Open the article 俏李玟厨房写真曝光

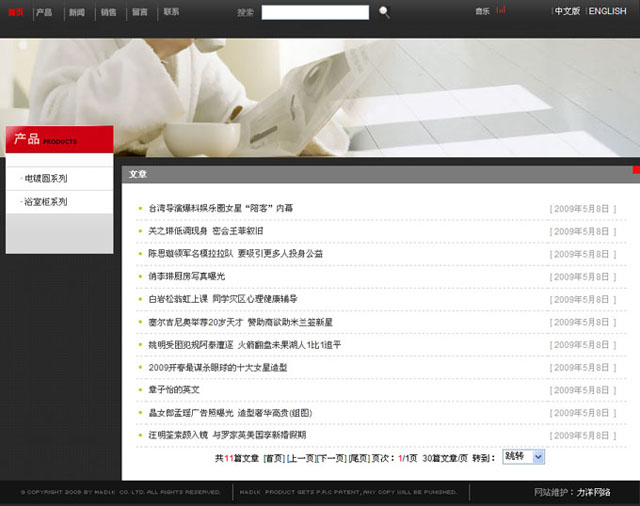coord(186,276)
